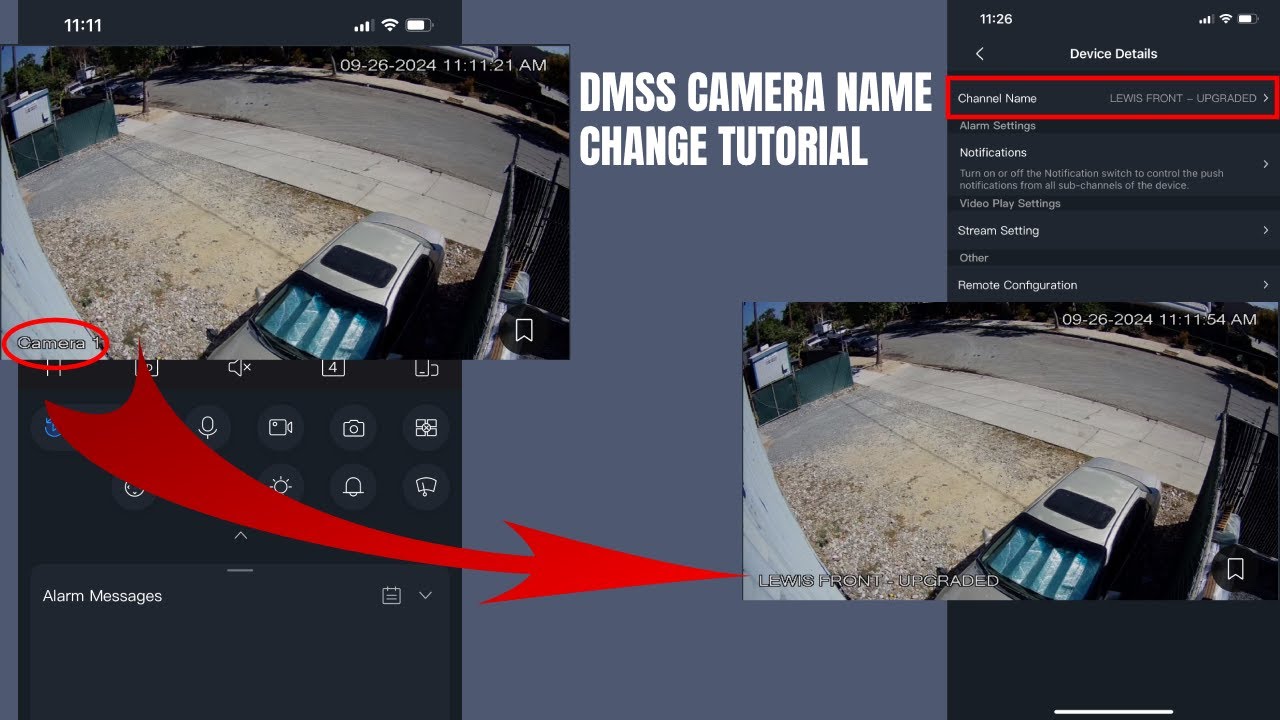1280x720 pixels.
Task: Open Remote Configuration
Action: click(1113, 285)
